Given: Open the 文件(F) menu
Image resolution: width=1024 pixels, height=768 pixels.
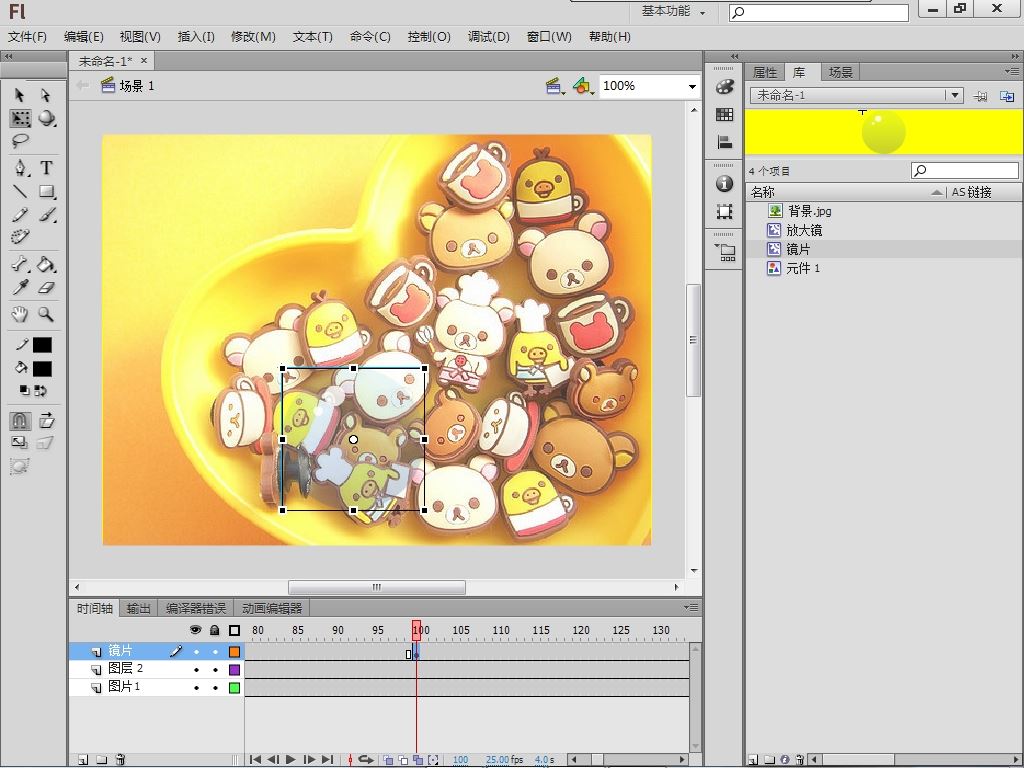Looking at the screenshot, I should (x=27, y=37).
